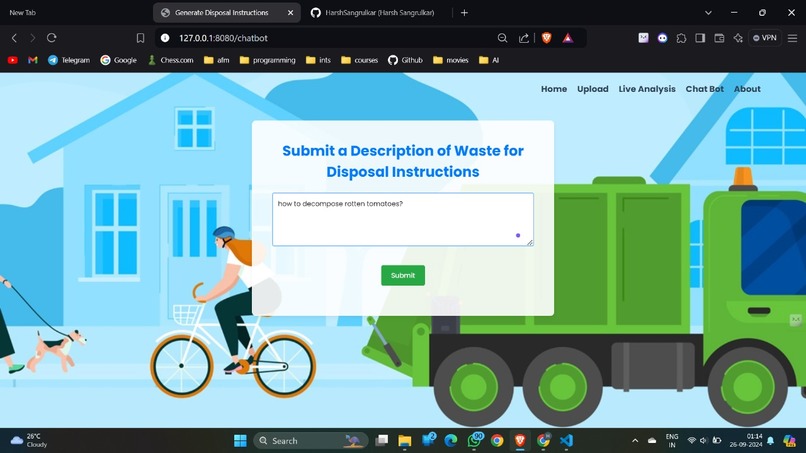
Task: Go back to the previous page
Action: pos(14,38)
